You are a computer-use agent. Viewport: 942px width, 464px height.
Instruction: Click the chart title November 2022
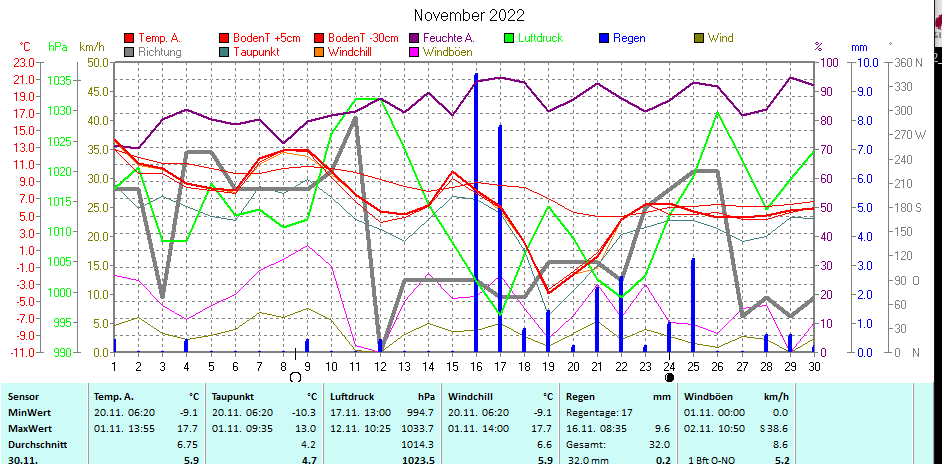(x=469, y=15)
